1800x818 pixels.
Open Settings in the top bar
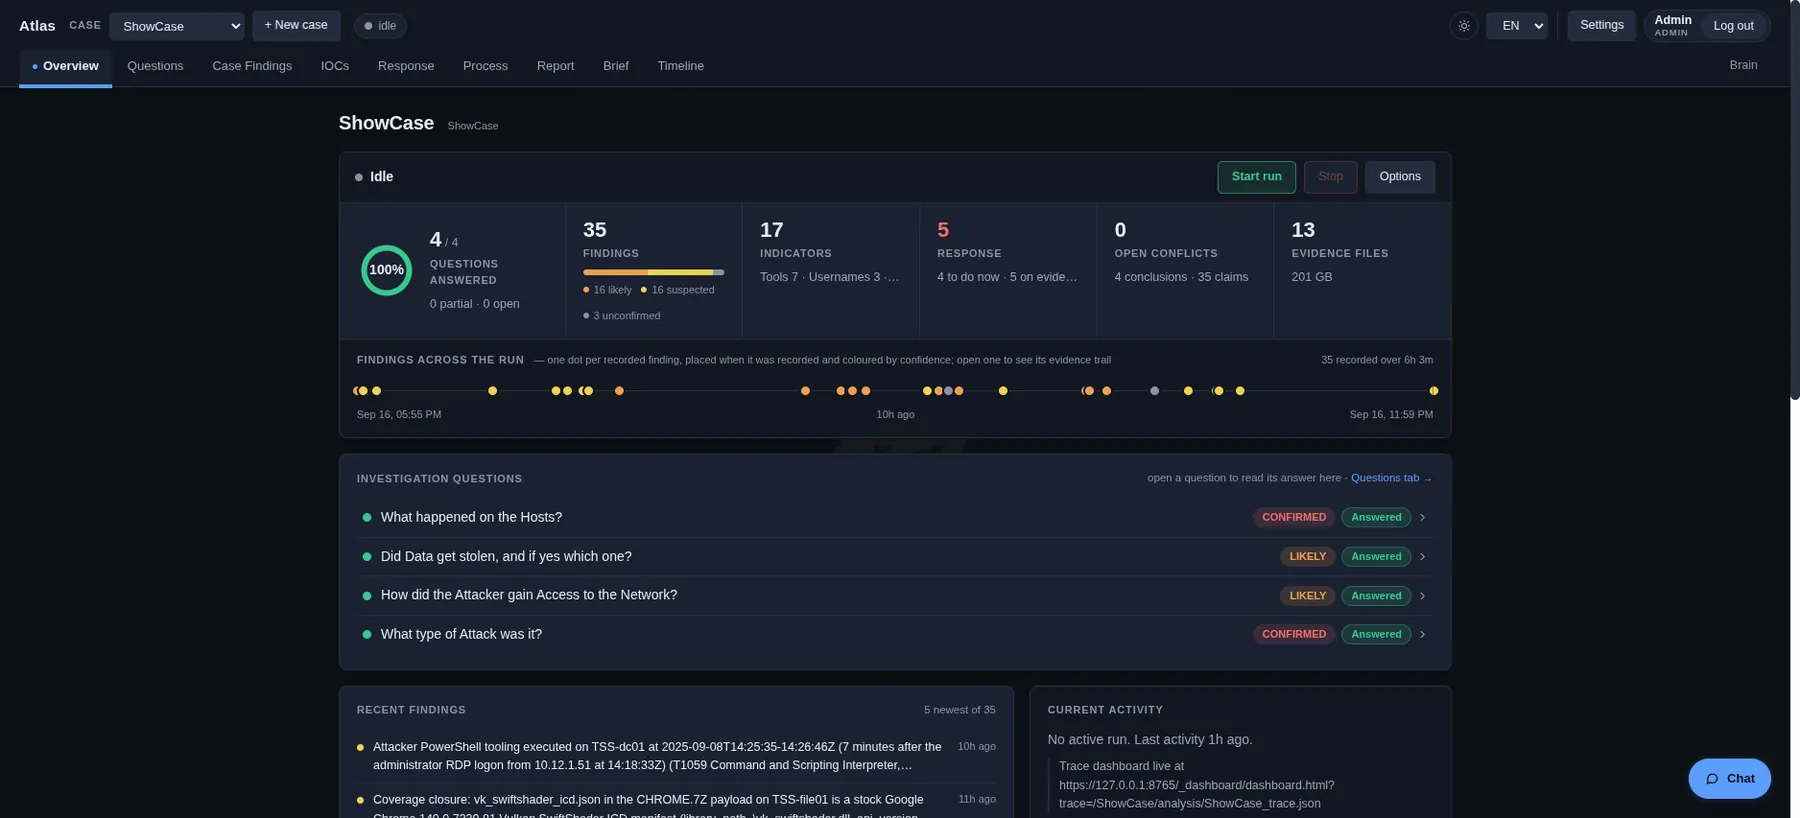point(1601,25)
